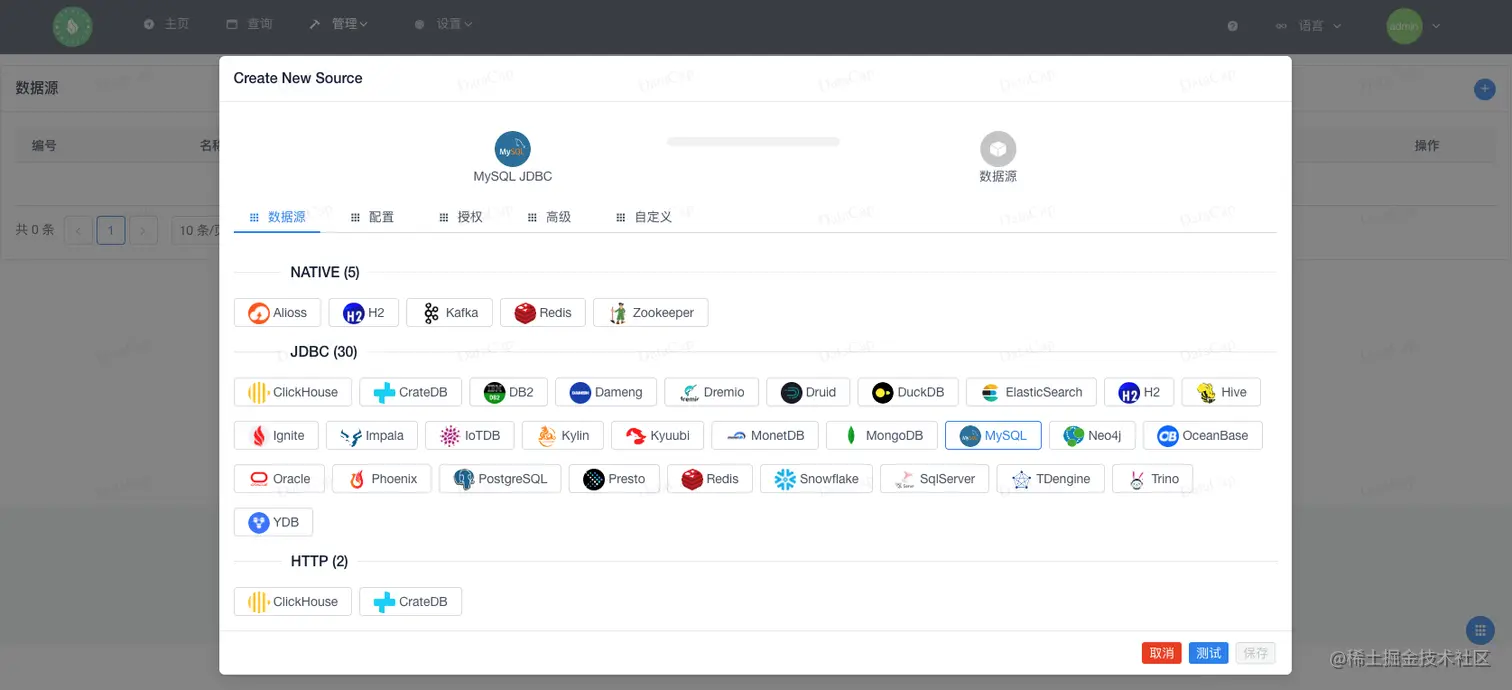Select the Impala source
Viewport: 1512px width, 690px height.
point(372,435)
